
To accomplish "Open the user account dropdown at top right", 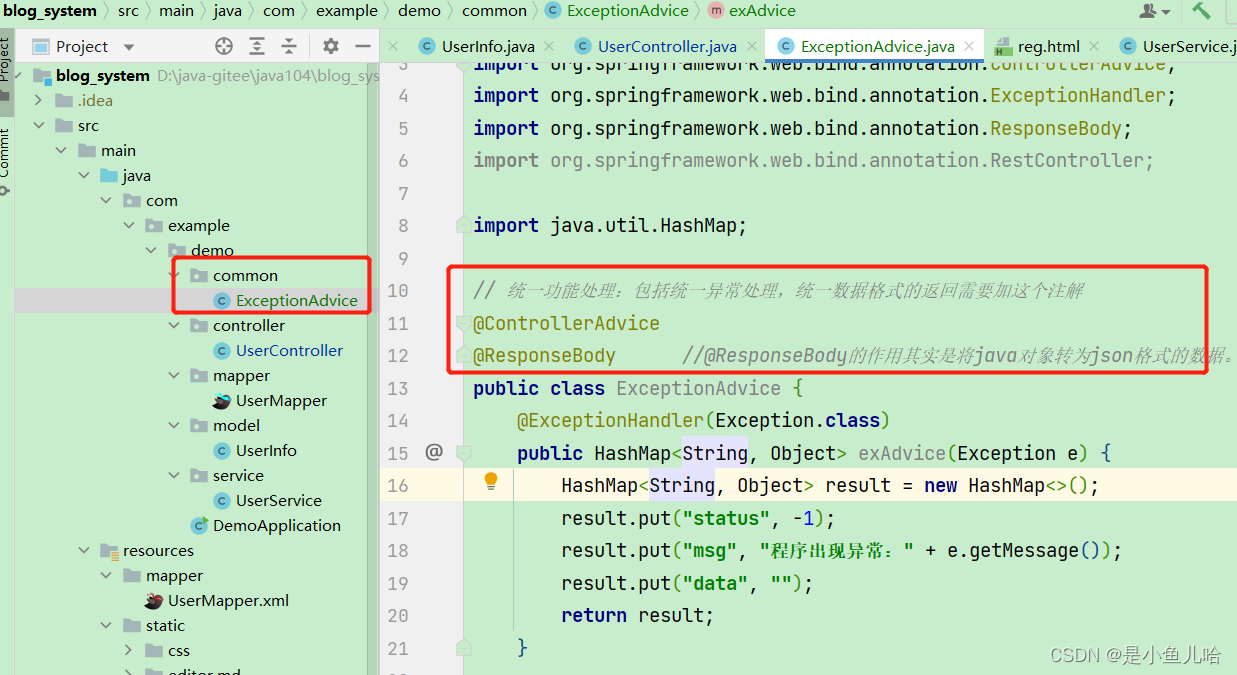I will tap(1155, 11).
